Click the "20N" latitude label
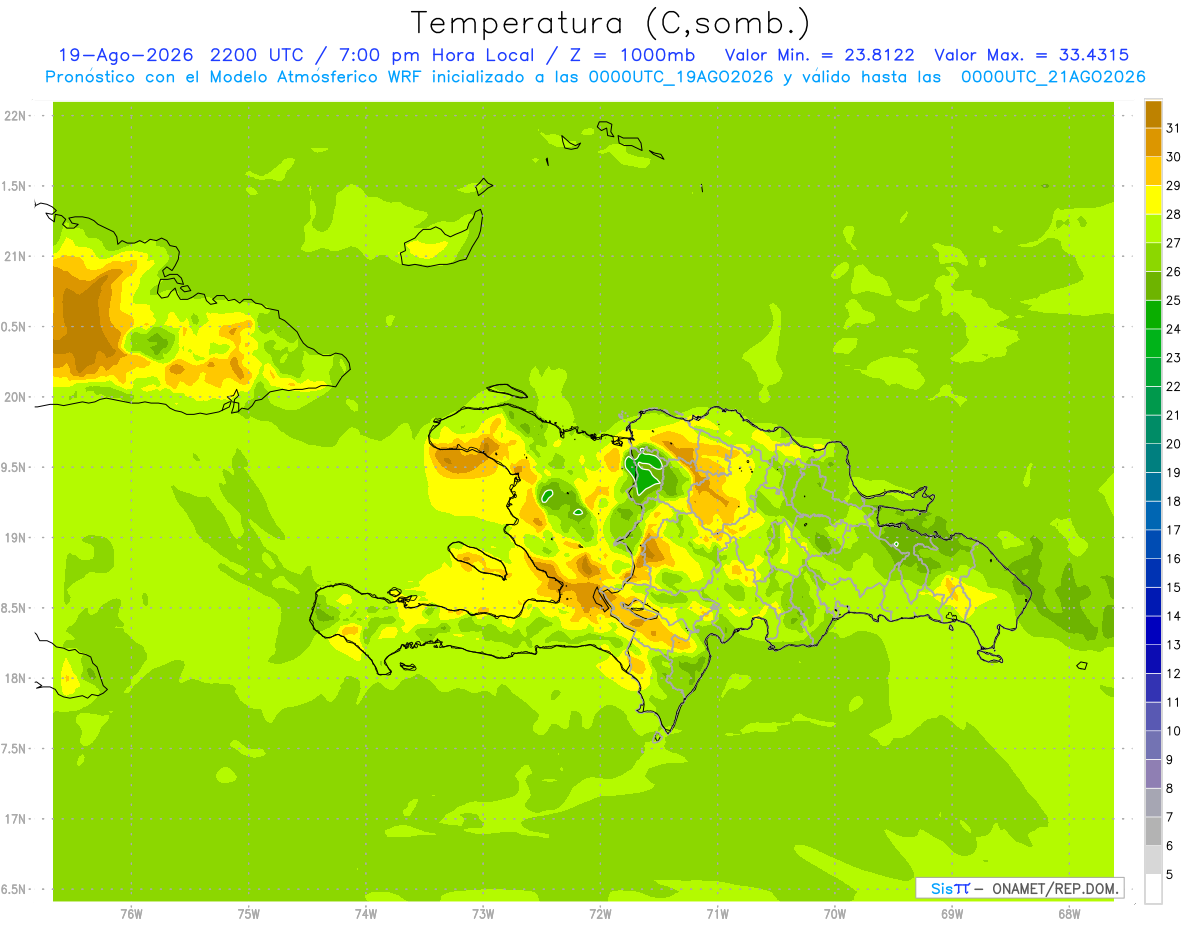The image size is (1200, 927). click(x=15, y=397)
